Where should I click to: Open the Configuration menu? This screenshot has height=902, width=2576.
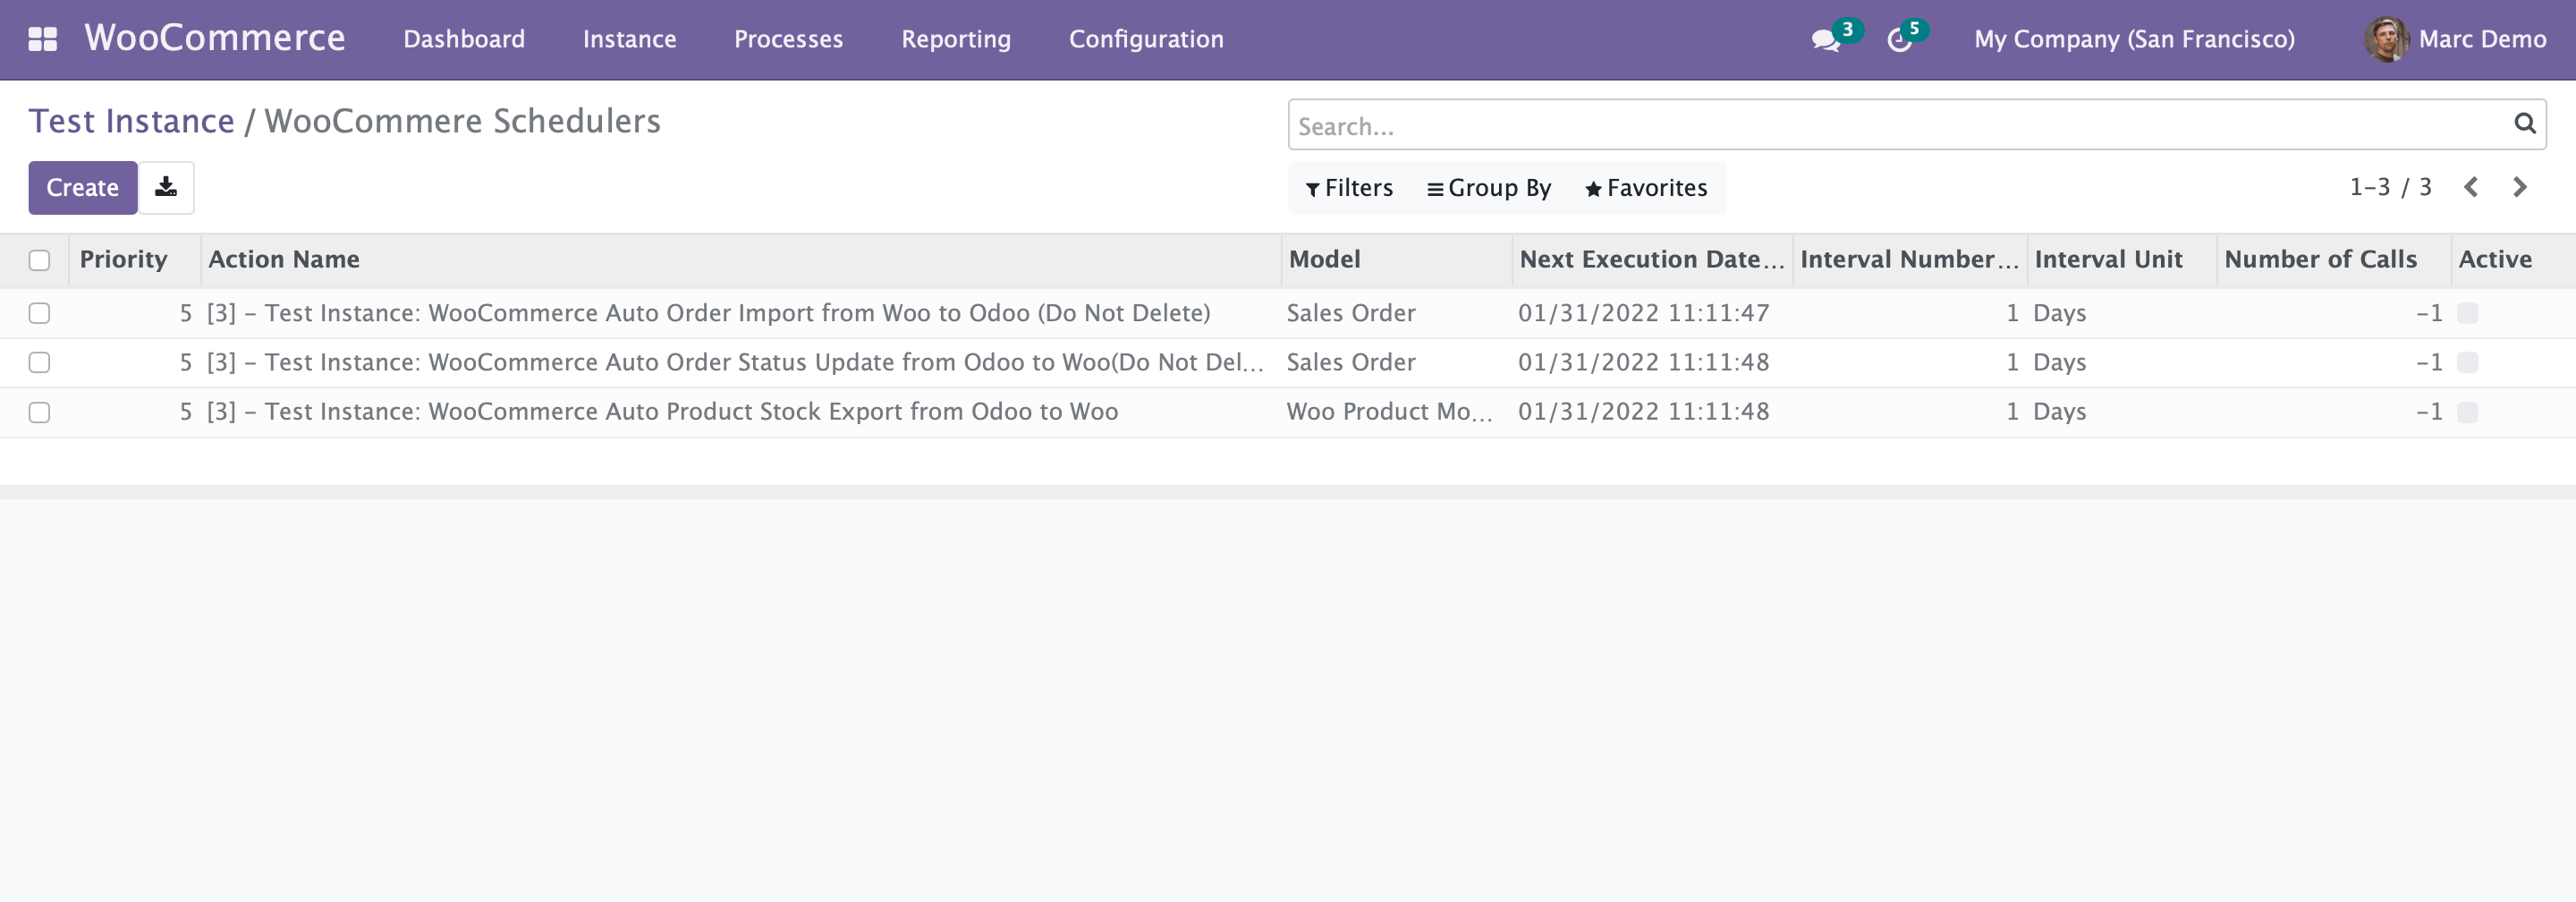[1146, 39]
